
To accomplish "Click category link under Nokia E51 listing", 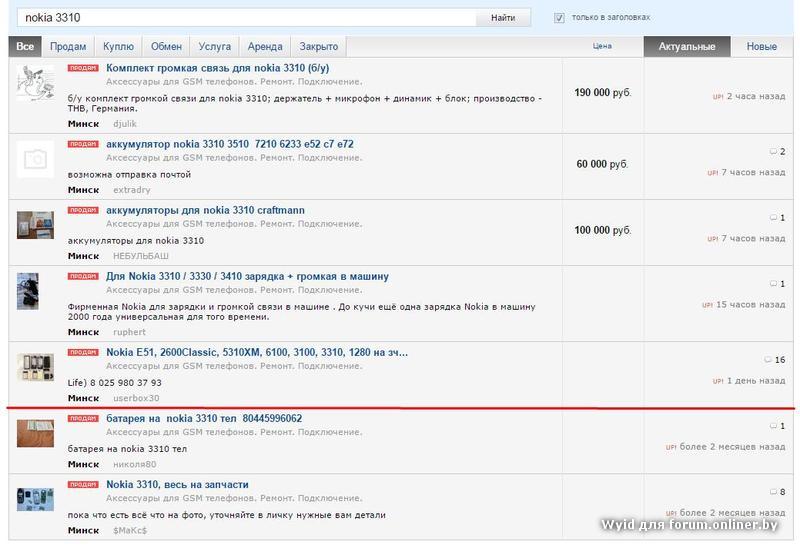I will (x=234, y=366).
